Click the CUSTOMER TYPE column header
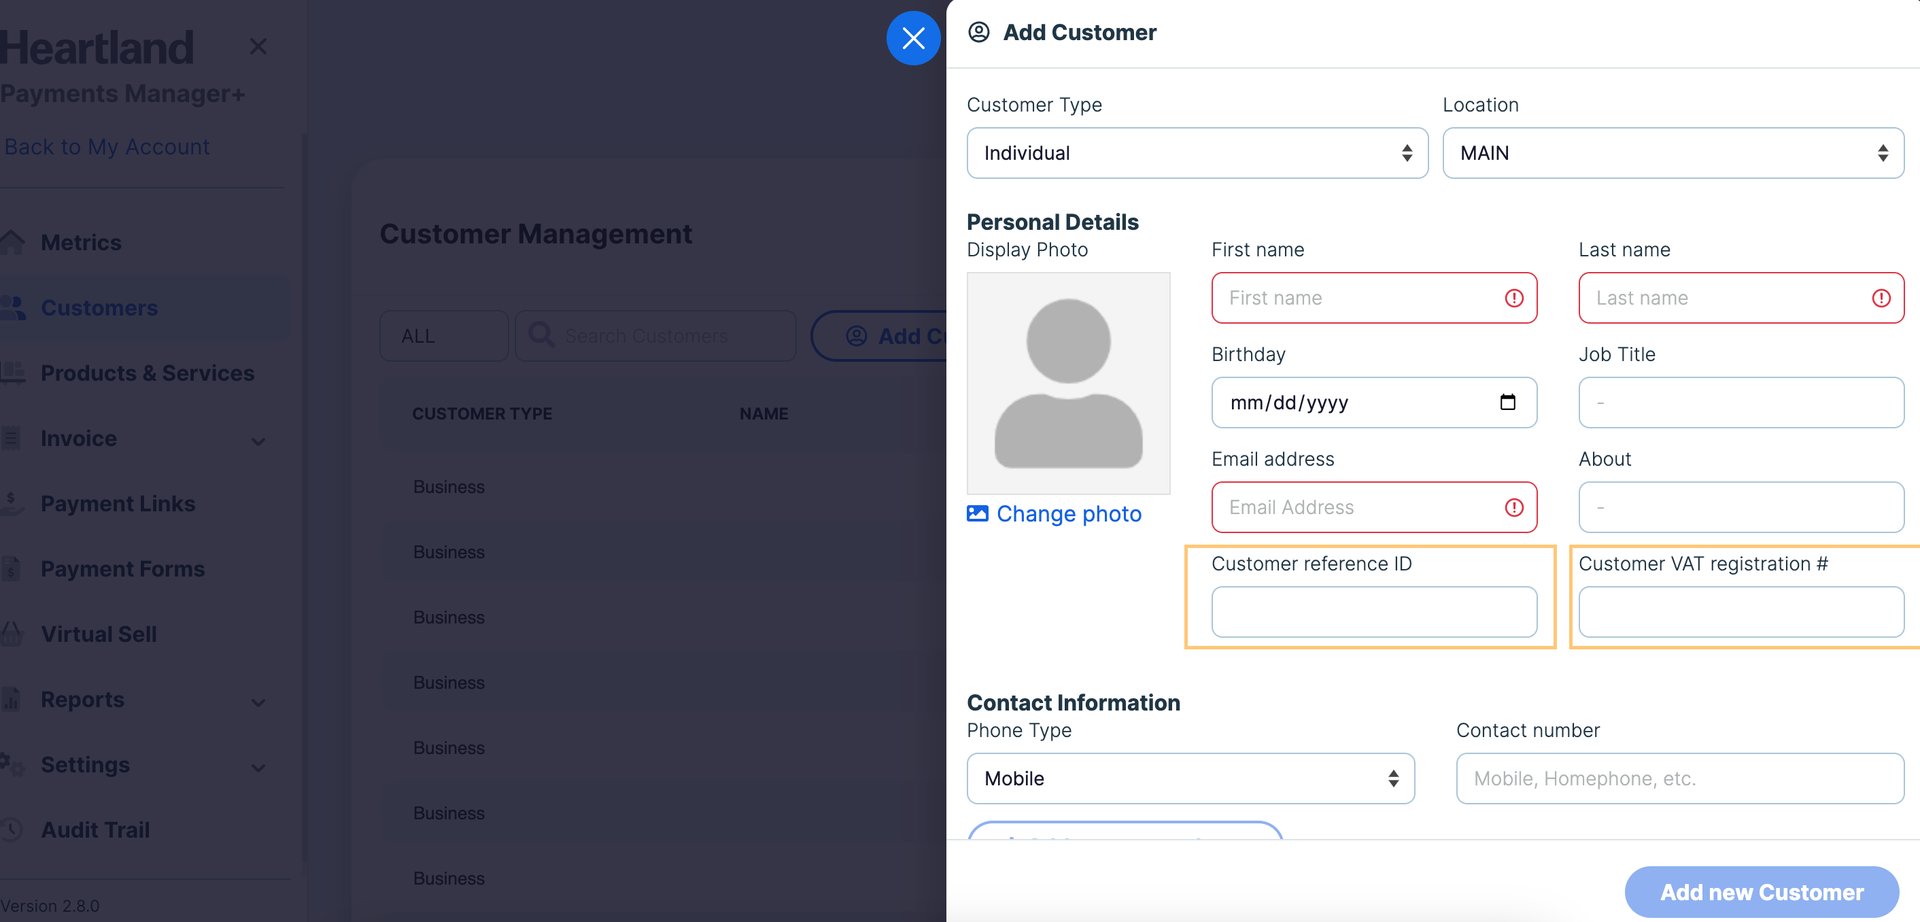 click(x=482, y=413)
